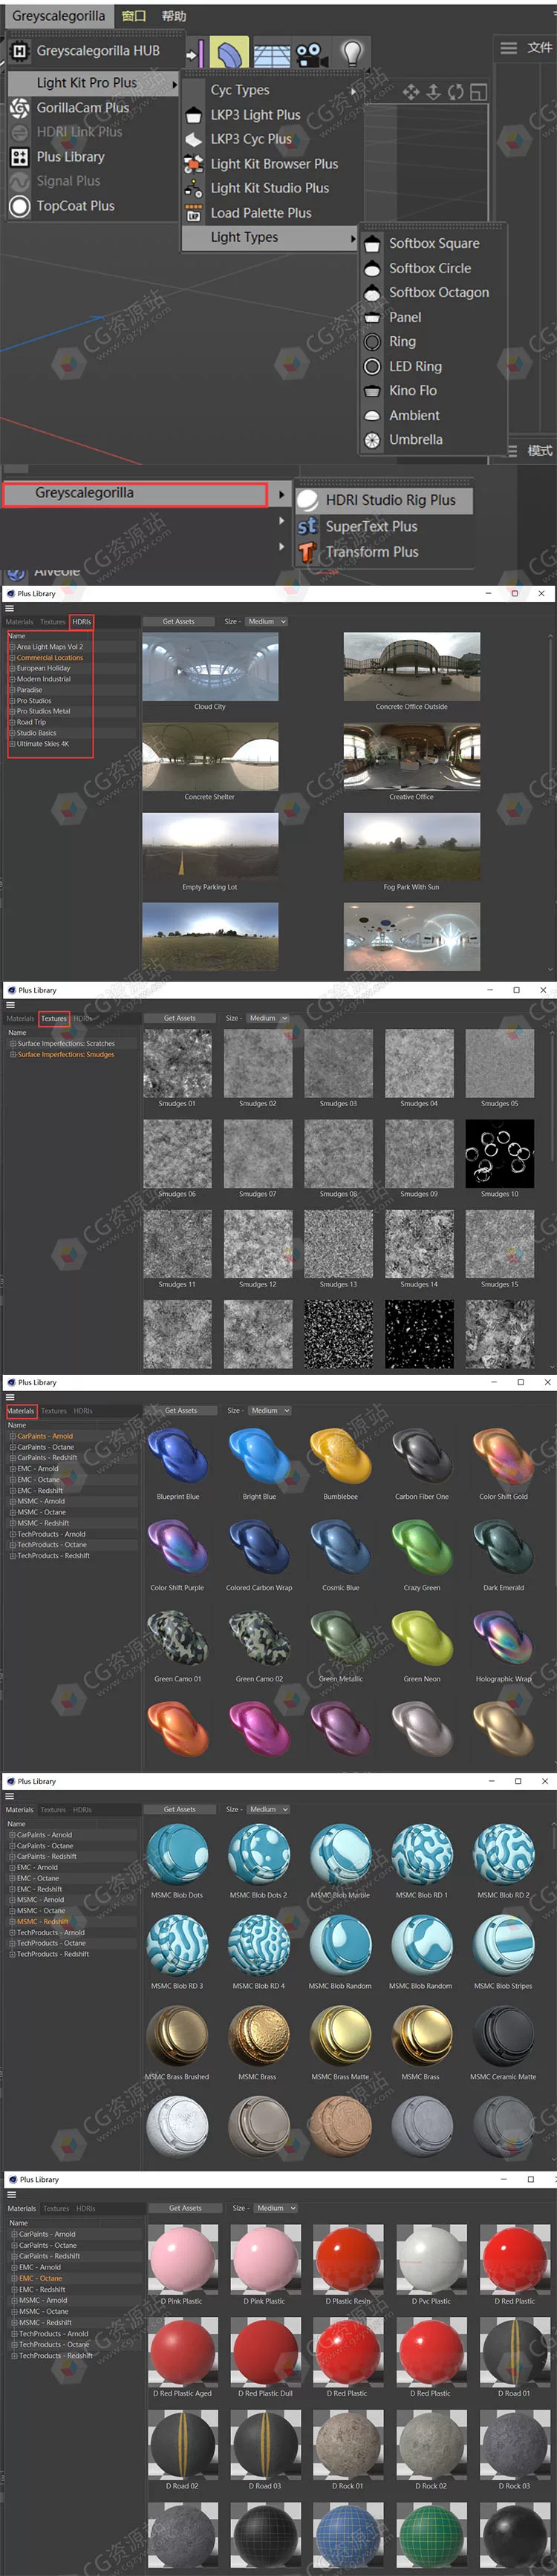The height and width of the screenshot is (2576, 557).
Task: Open the Greyscalegorilla menu bar item
Action: [58, 16]
